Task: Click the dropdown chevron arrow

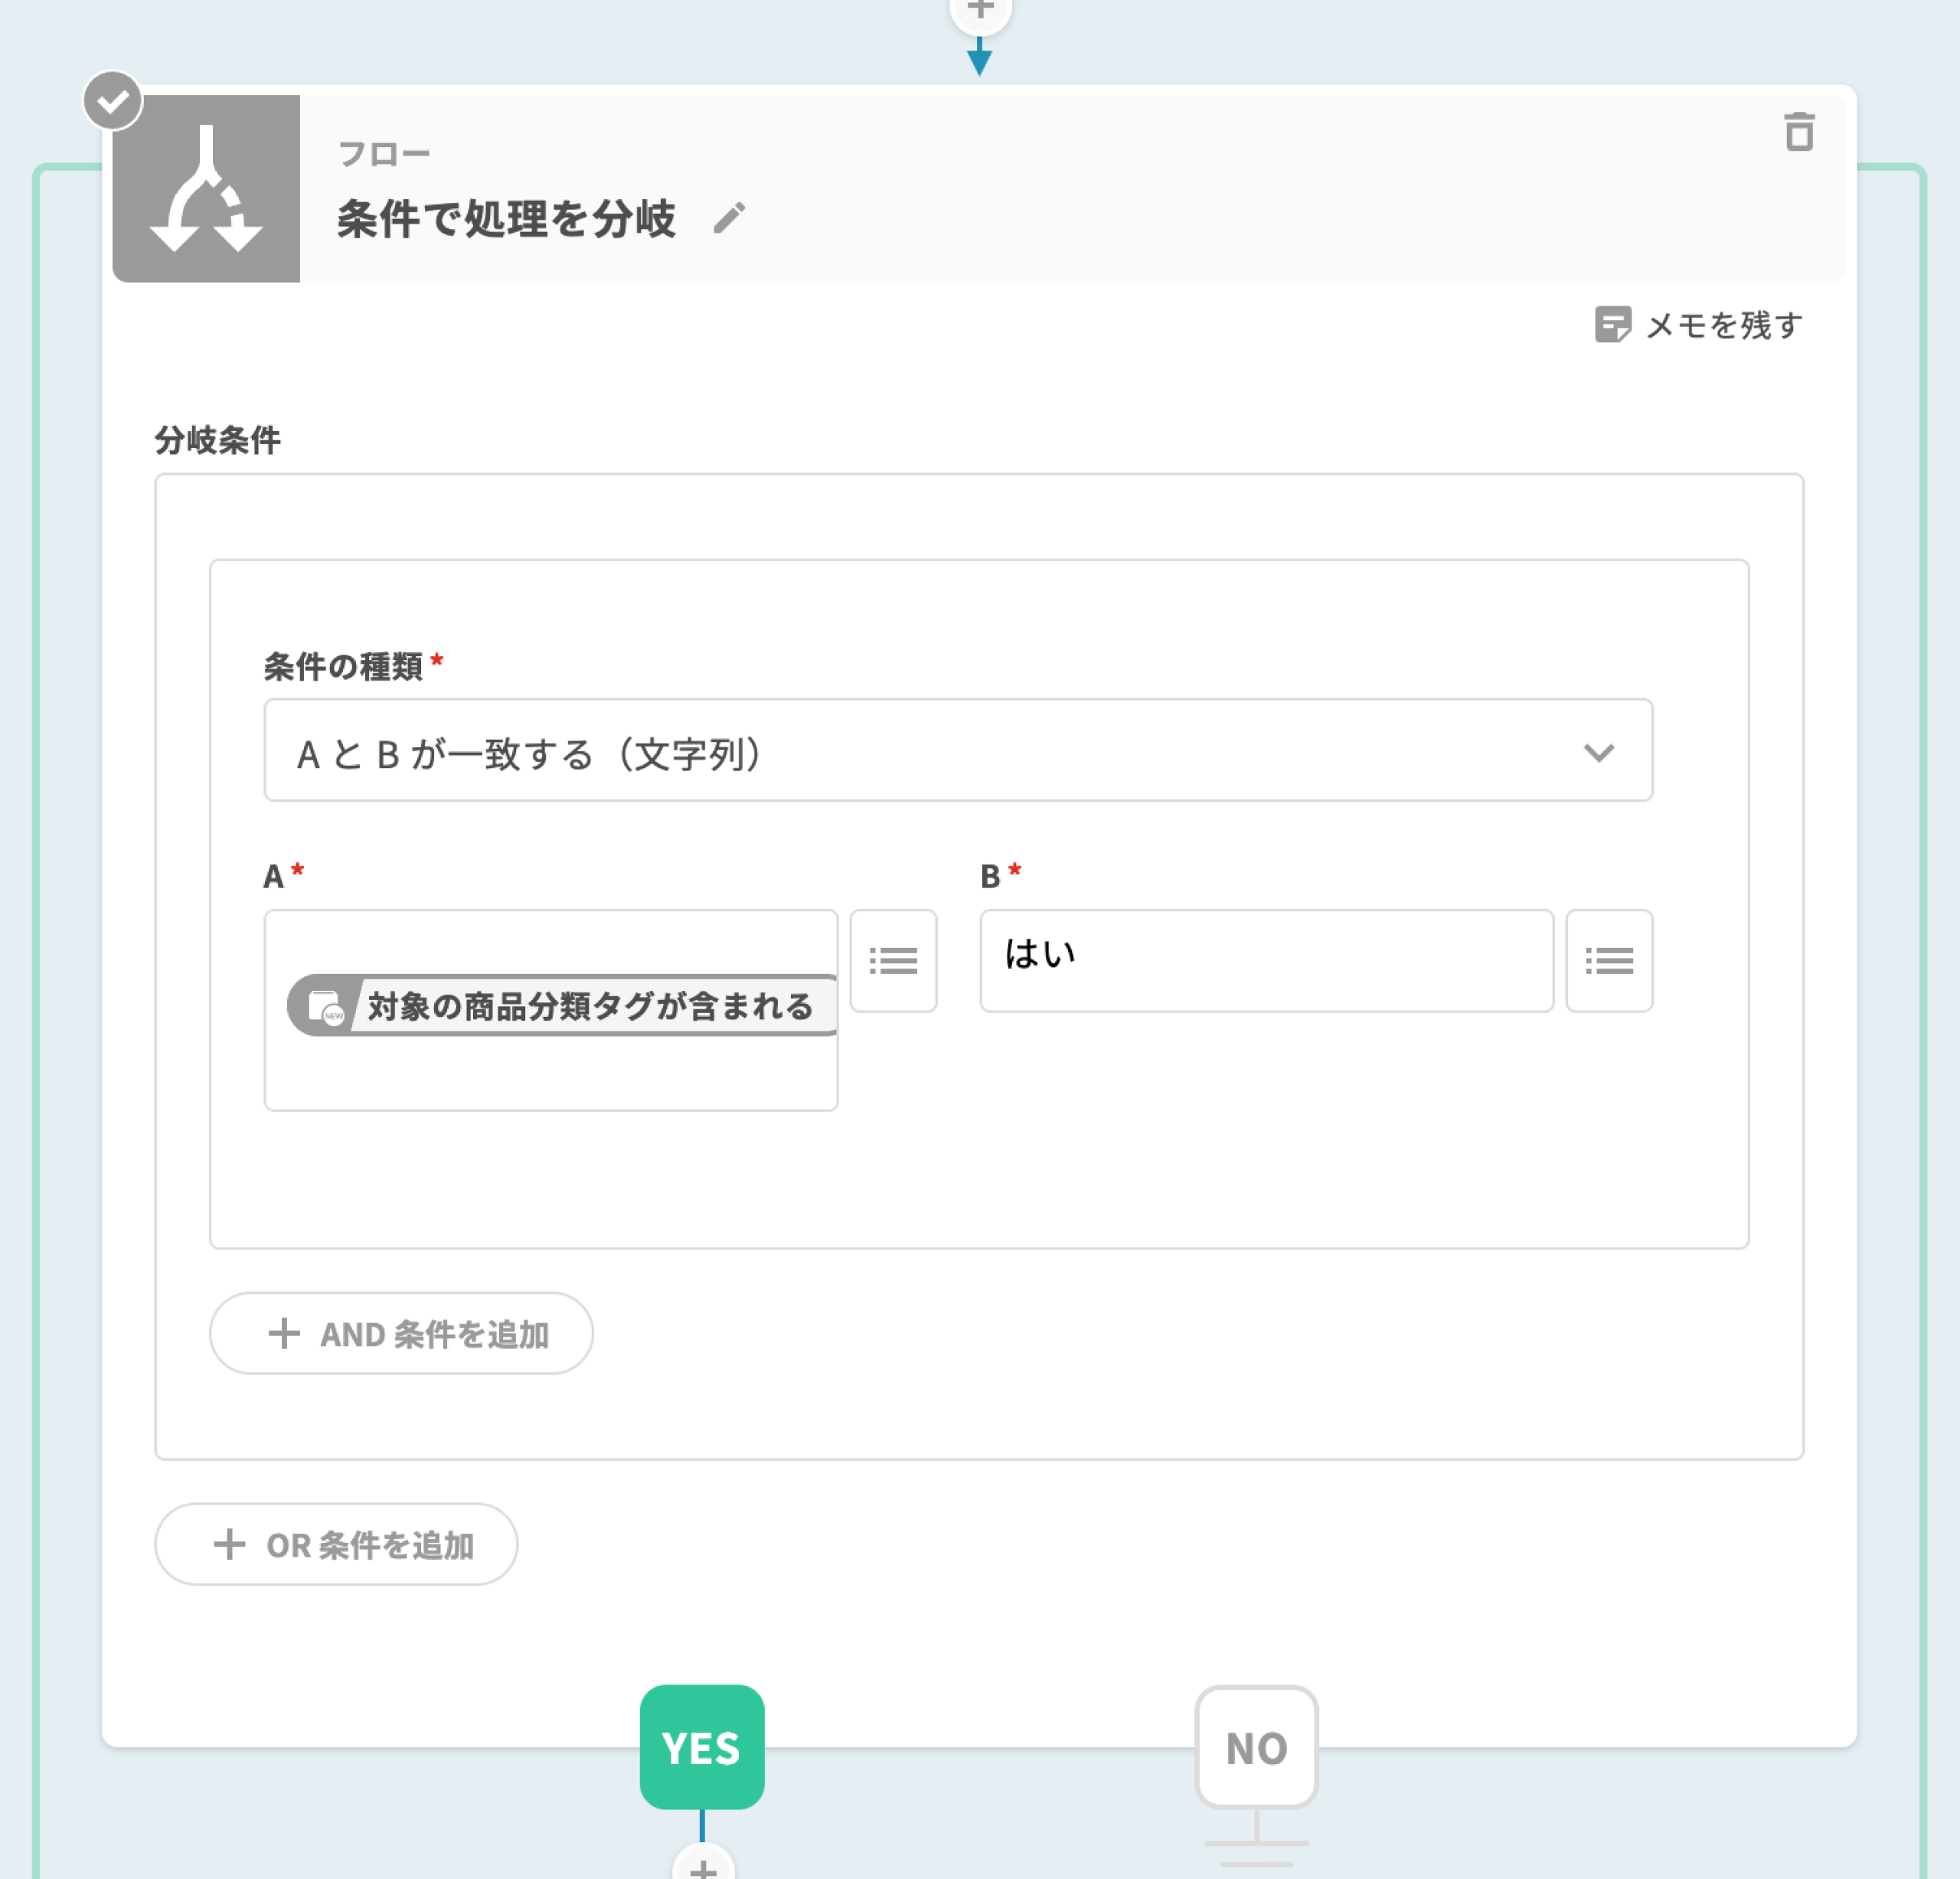Action: [1598, 752]
